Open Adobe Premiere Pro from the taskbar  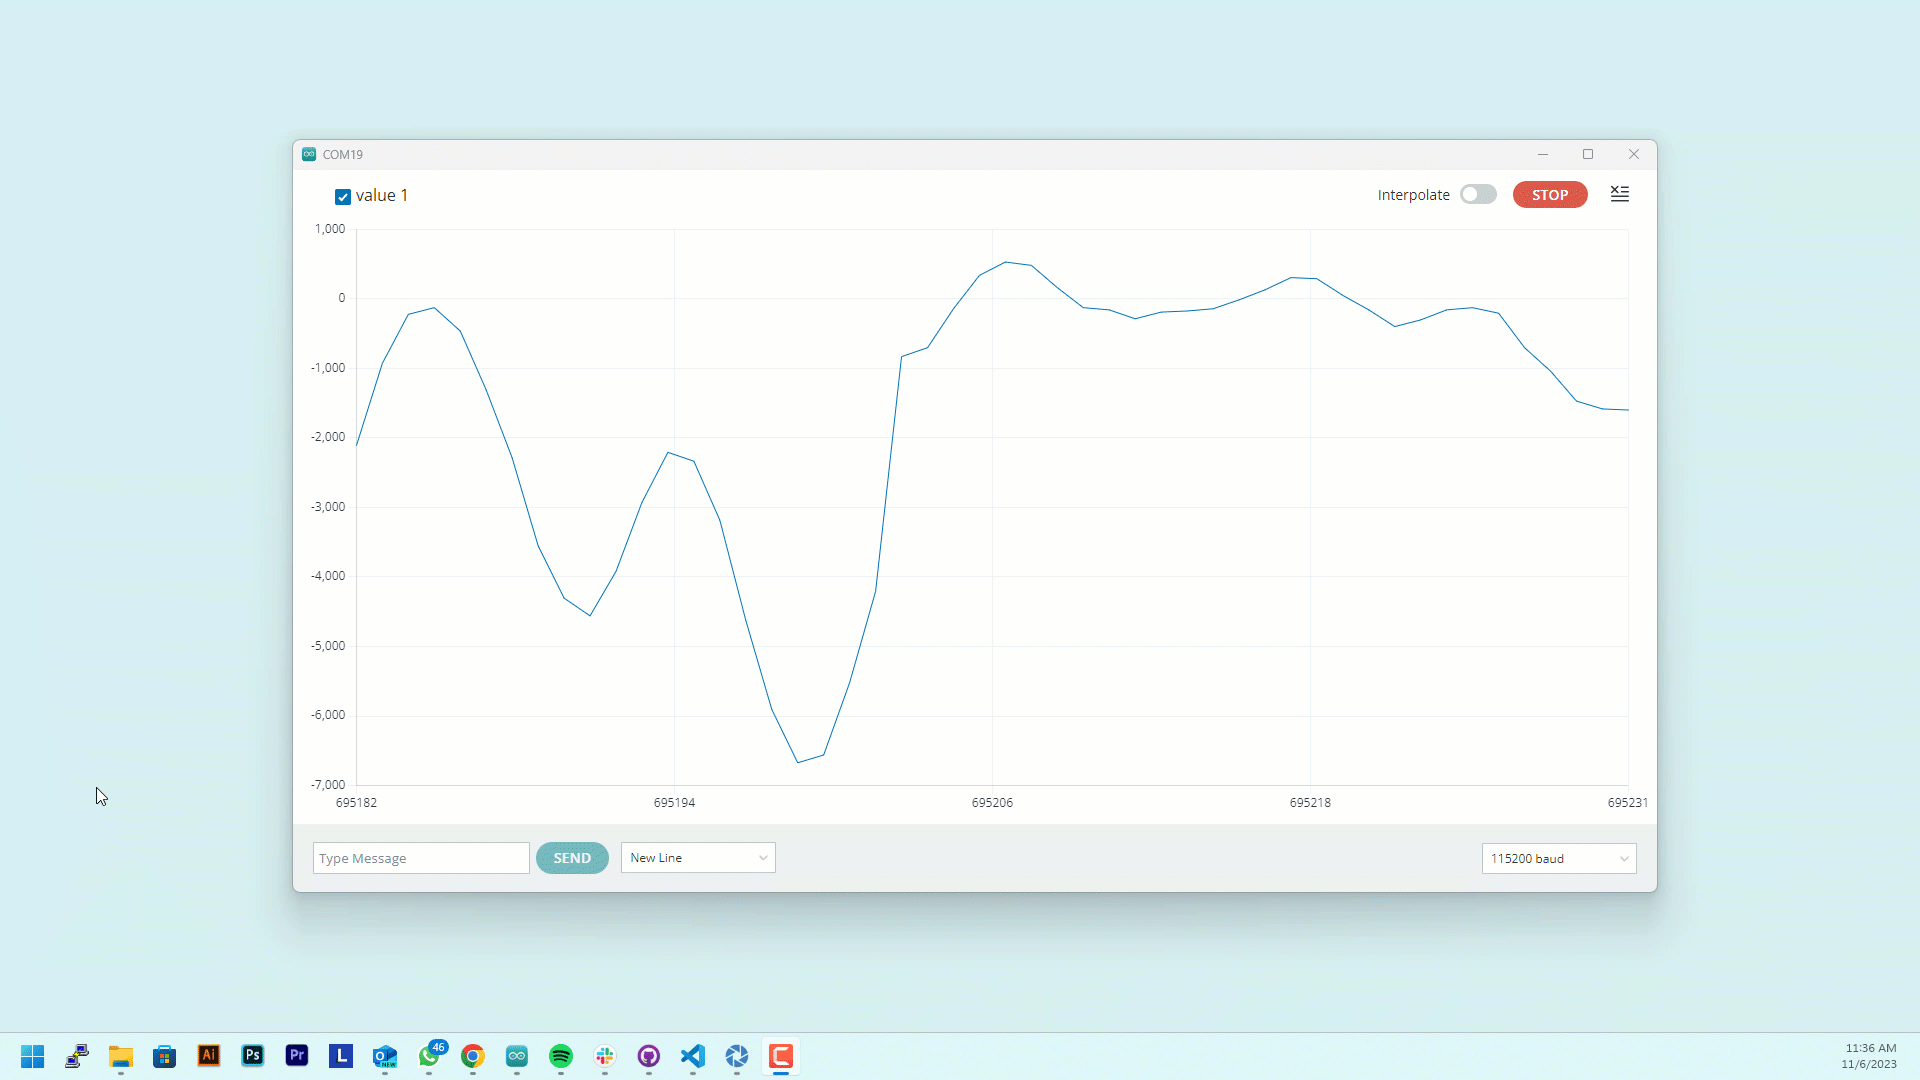[296, 1057]
